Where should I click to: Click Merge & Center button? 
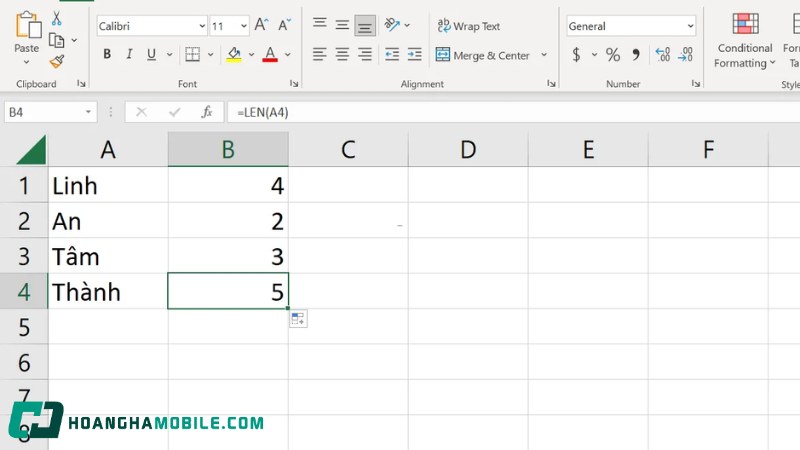pyautogui.click(x=483, y=55)
